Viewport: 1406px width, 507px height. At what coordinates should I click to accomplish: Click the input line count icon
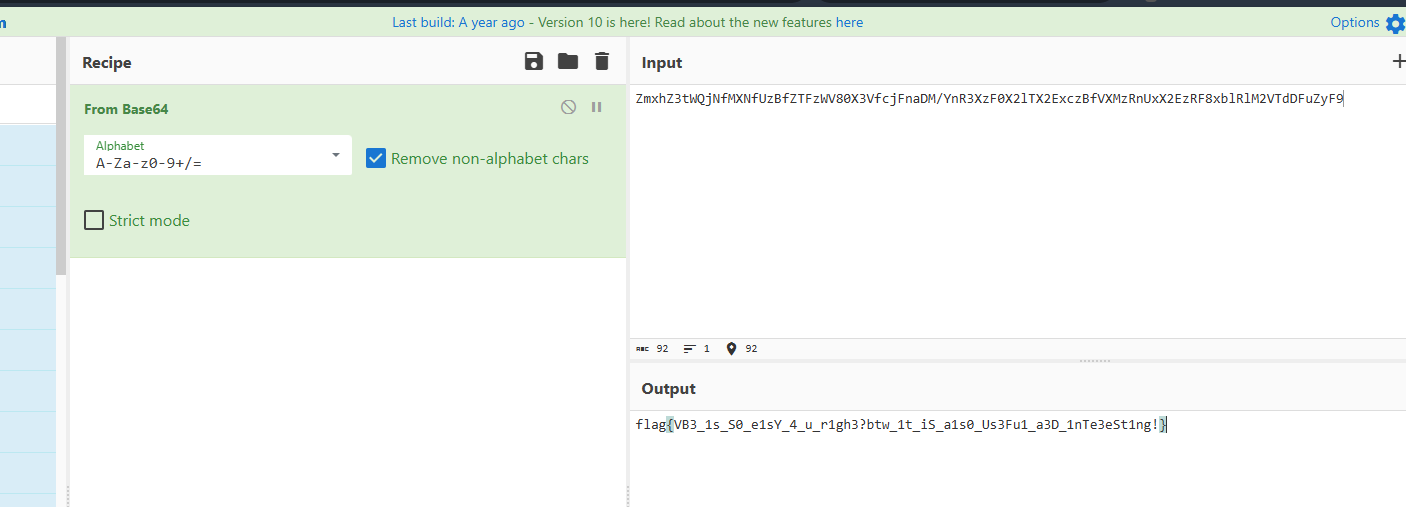[689, 349]
